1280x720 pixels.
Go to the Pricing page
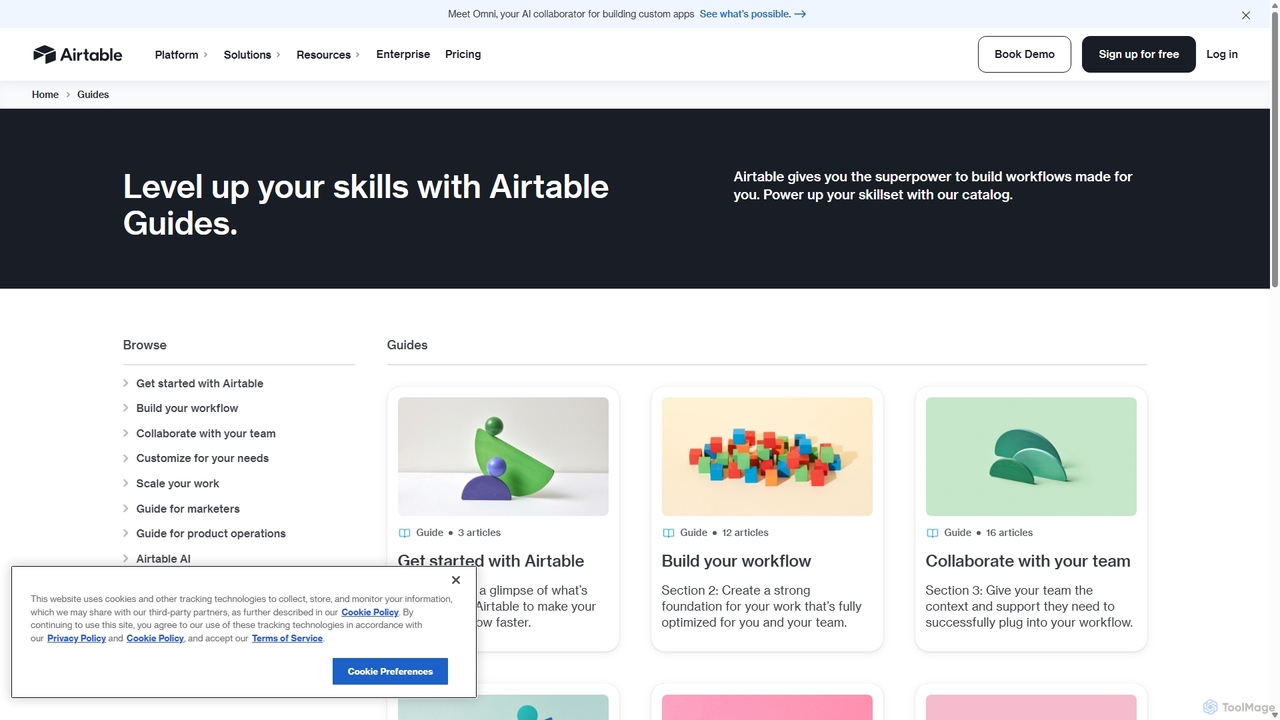coord(463,54)
